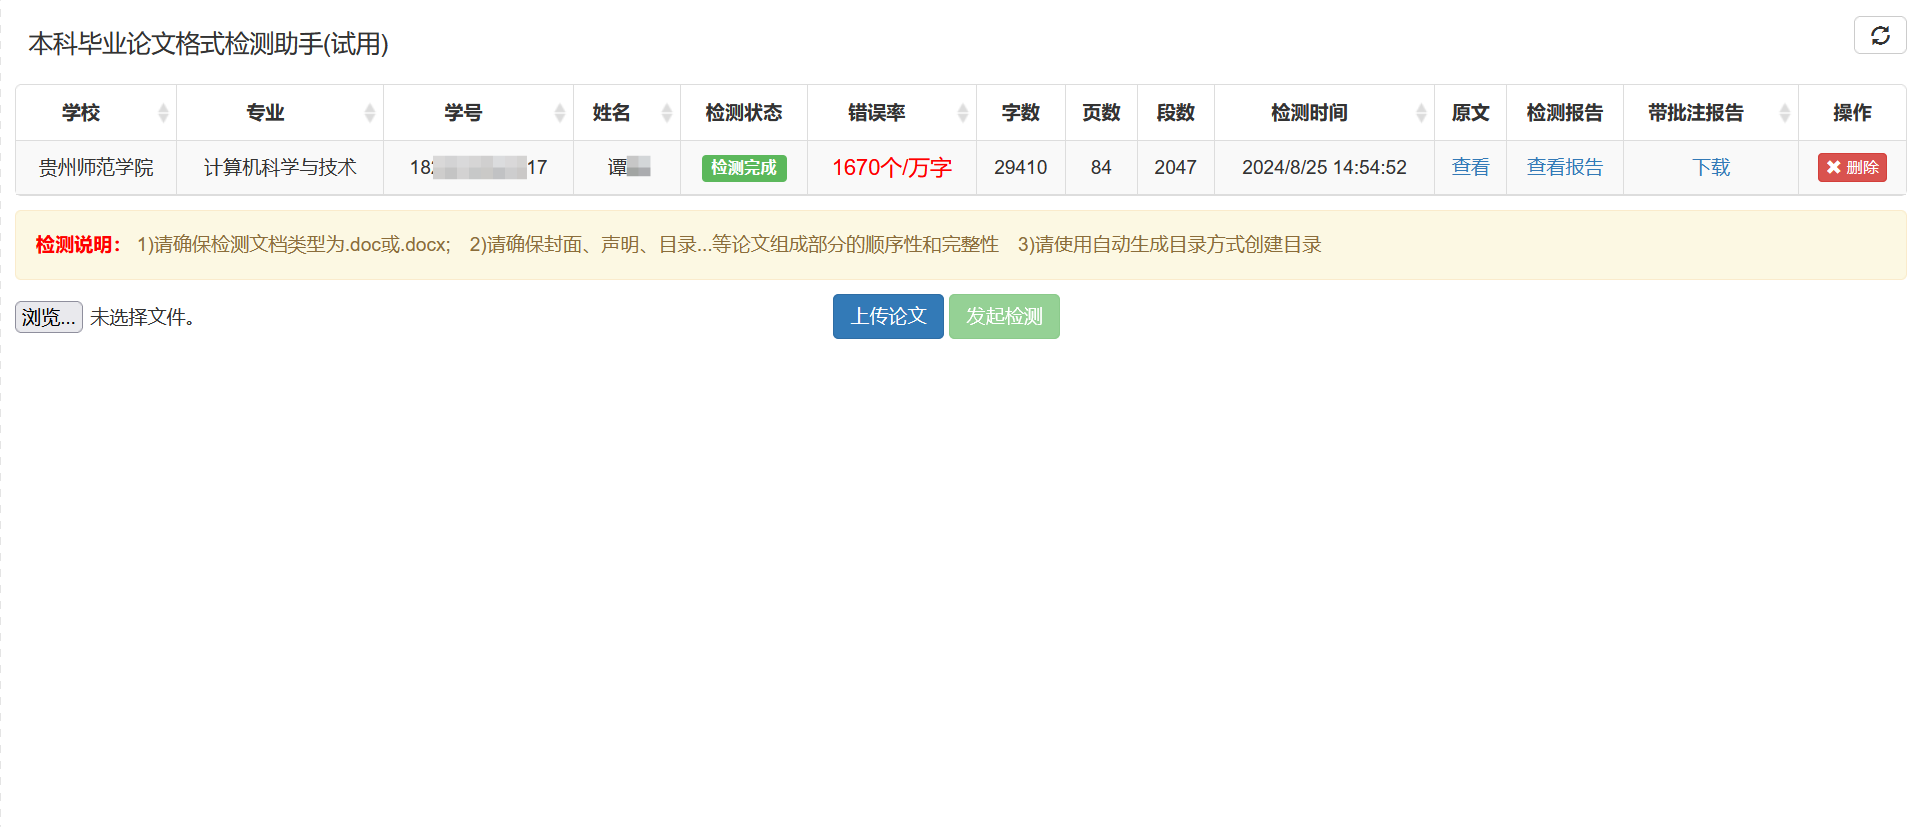Click the 1670个/万字 error rate cell
The height and width of the screenshot is (827, 1919).
(891, 167)
